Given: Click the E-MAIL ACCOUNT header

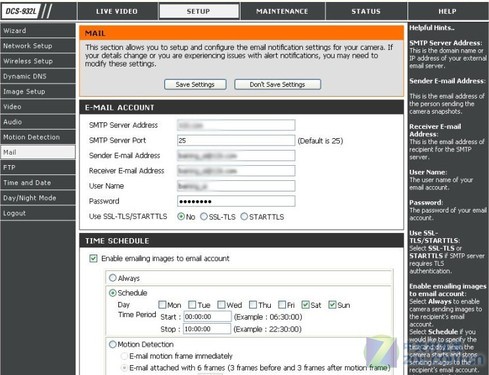Looking at the screenshot, I should pos(120,108).
